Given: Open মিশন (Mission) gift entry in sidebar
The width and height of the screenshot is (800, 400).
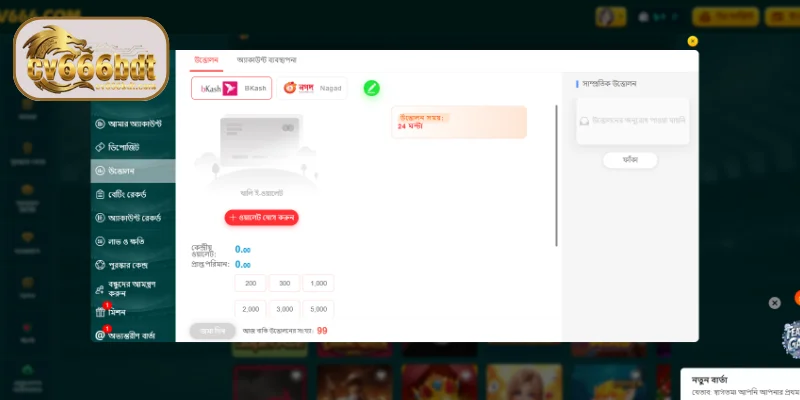Looking at the screenshot, I should pos(133,312).
